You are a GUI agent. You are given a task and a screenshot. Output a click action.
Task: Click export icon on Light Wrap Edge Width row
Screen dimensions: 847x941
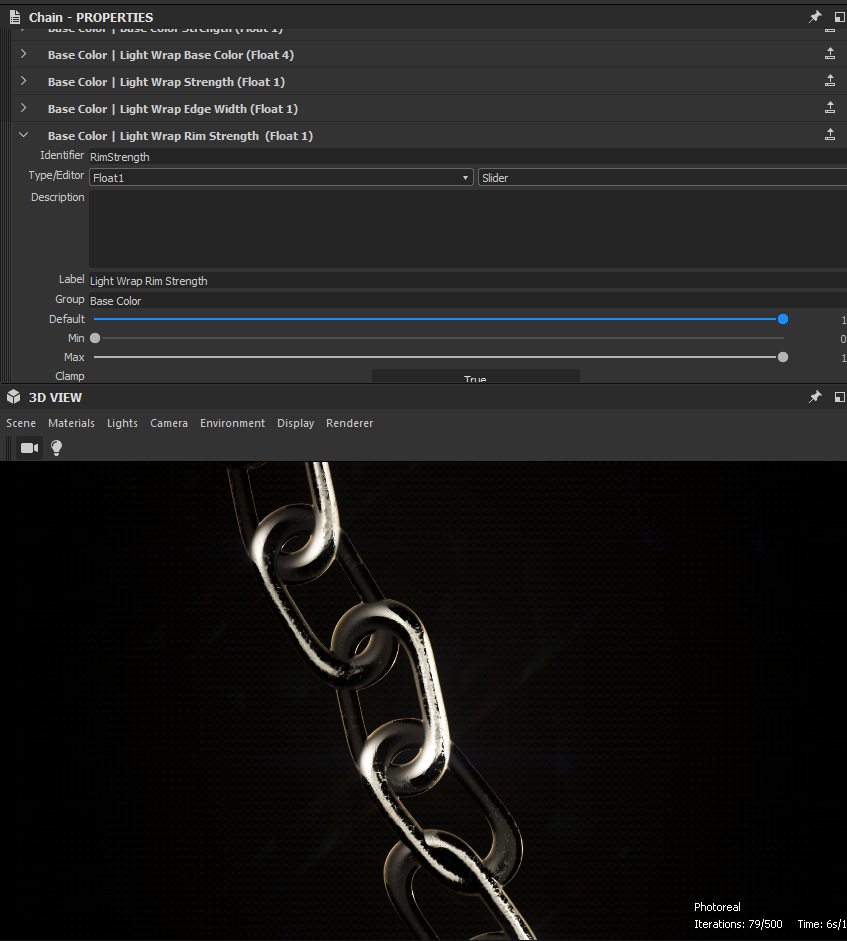830,108
